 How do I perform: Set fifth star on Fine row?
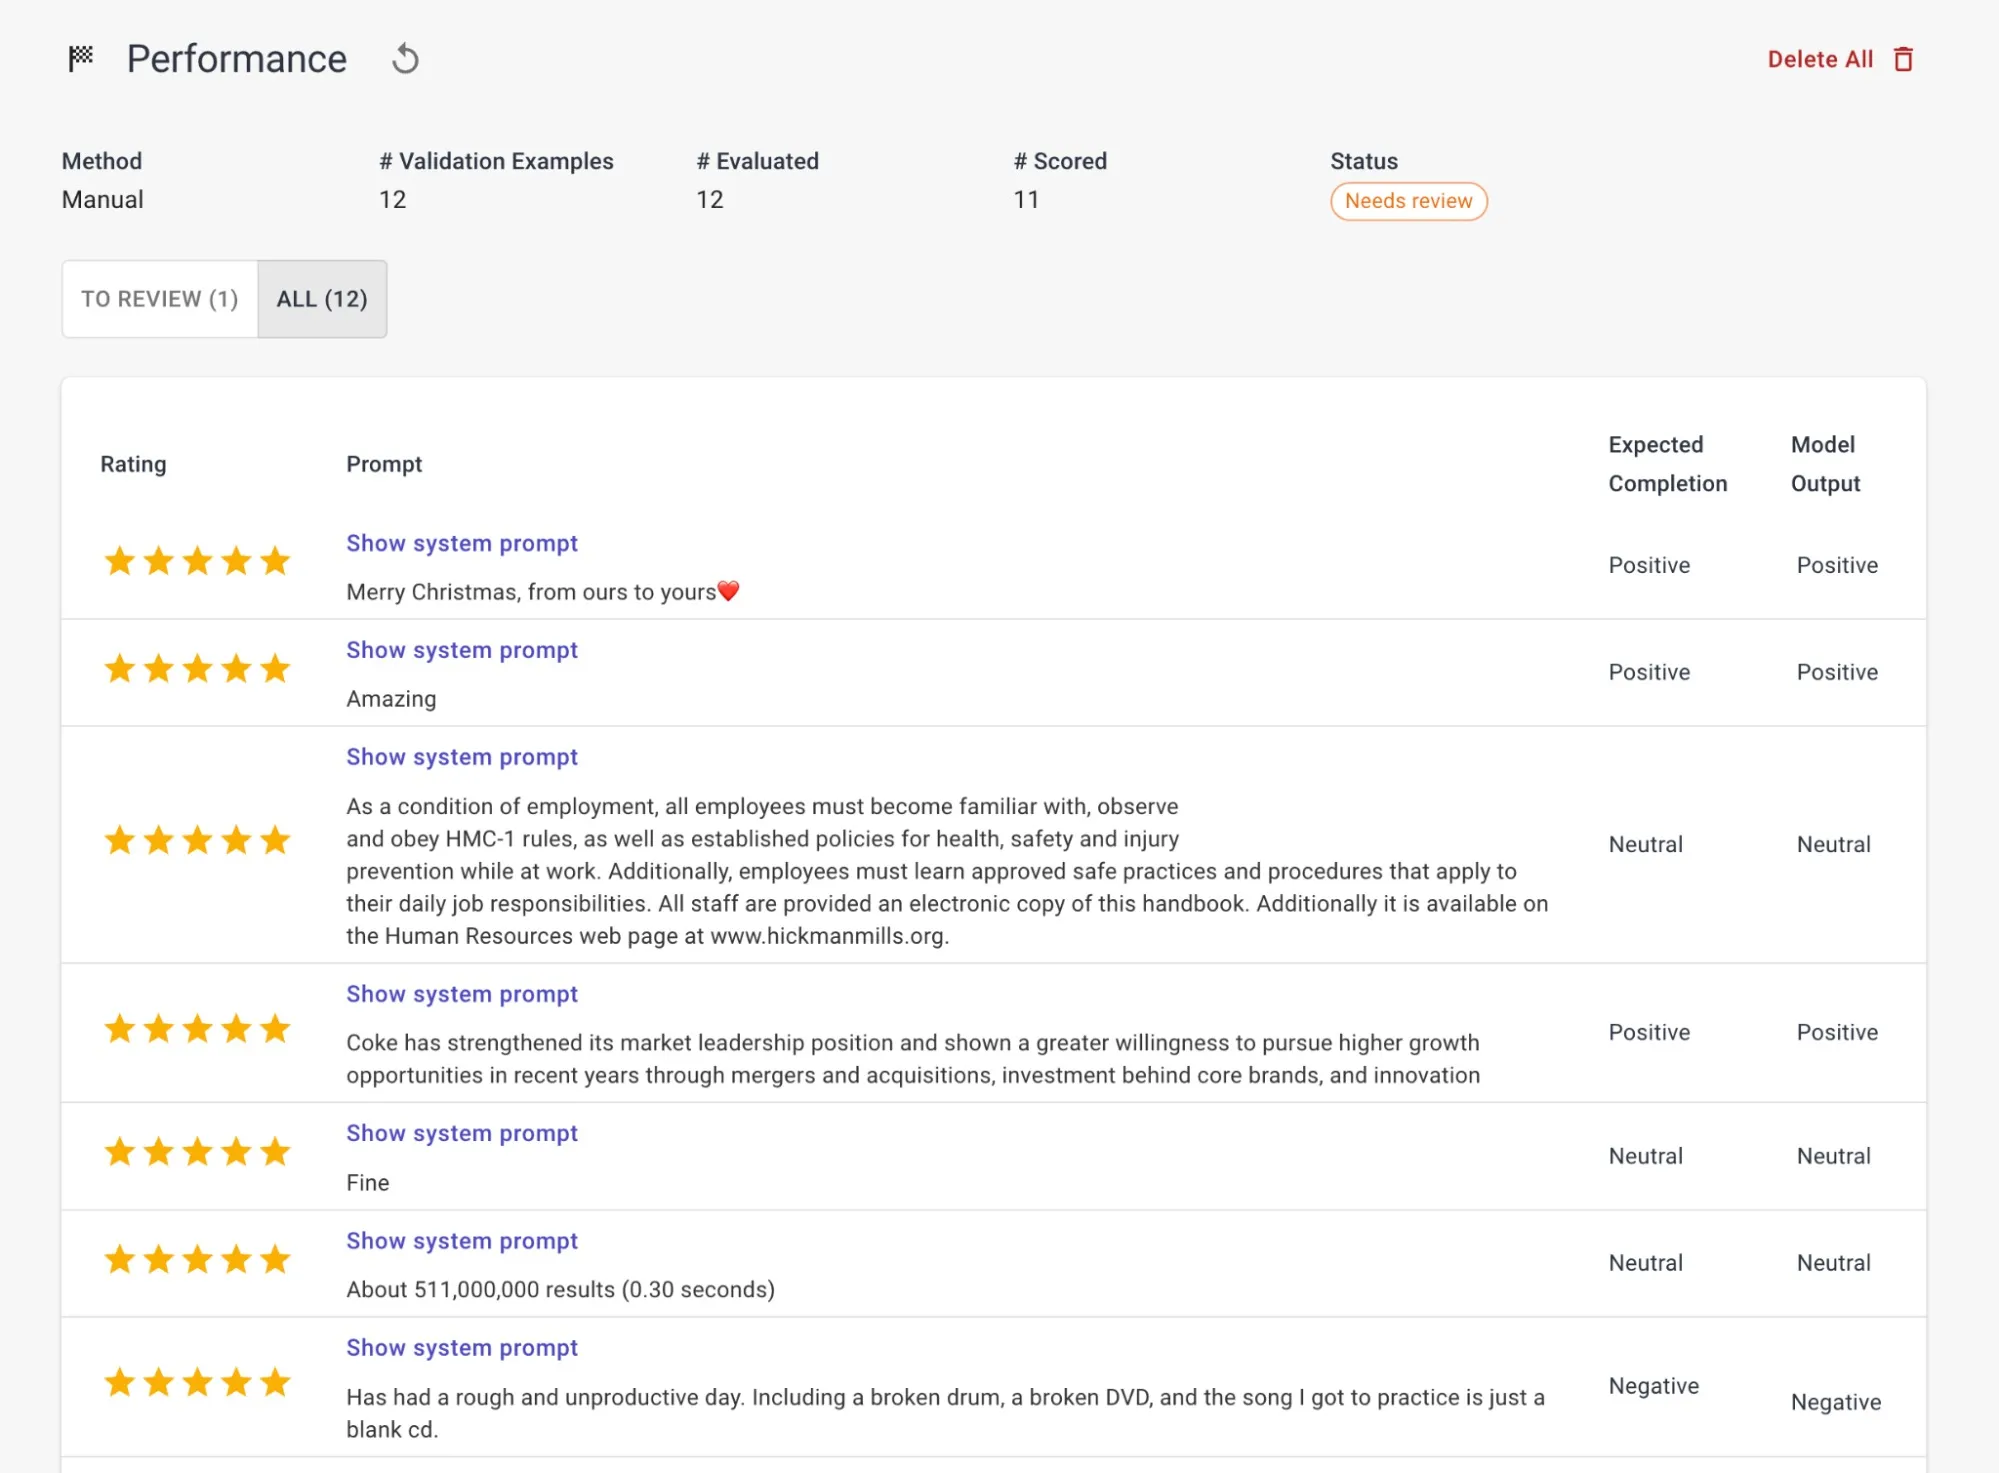[275, 1152]
